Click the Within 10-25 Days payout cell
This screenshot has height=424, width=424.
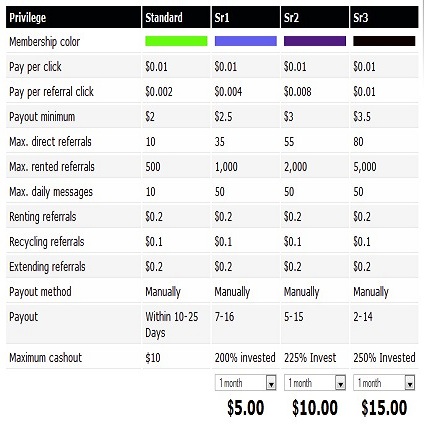pyautogui.click(x=172, y=324)
